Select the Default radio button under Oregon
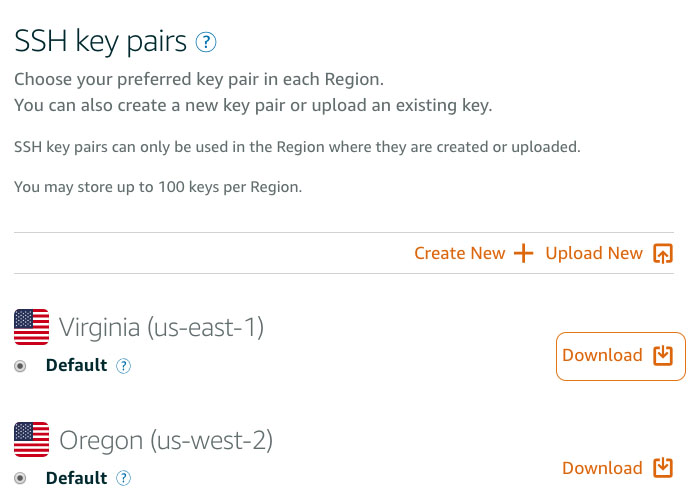The image size is (693, 498). [x=21, y=479]
